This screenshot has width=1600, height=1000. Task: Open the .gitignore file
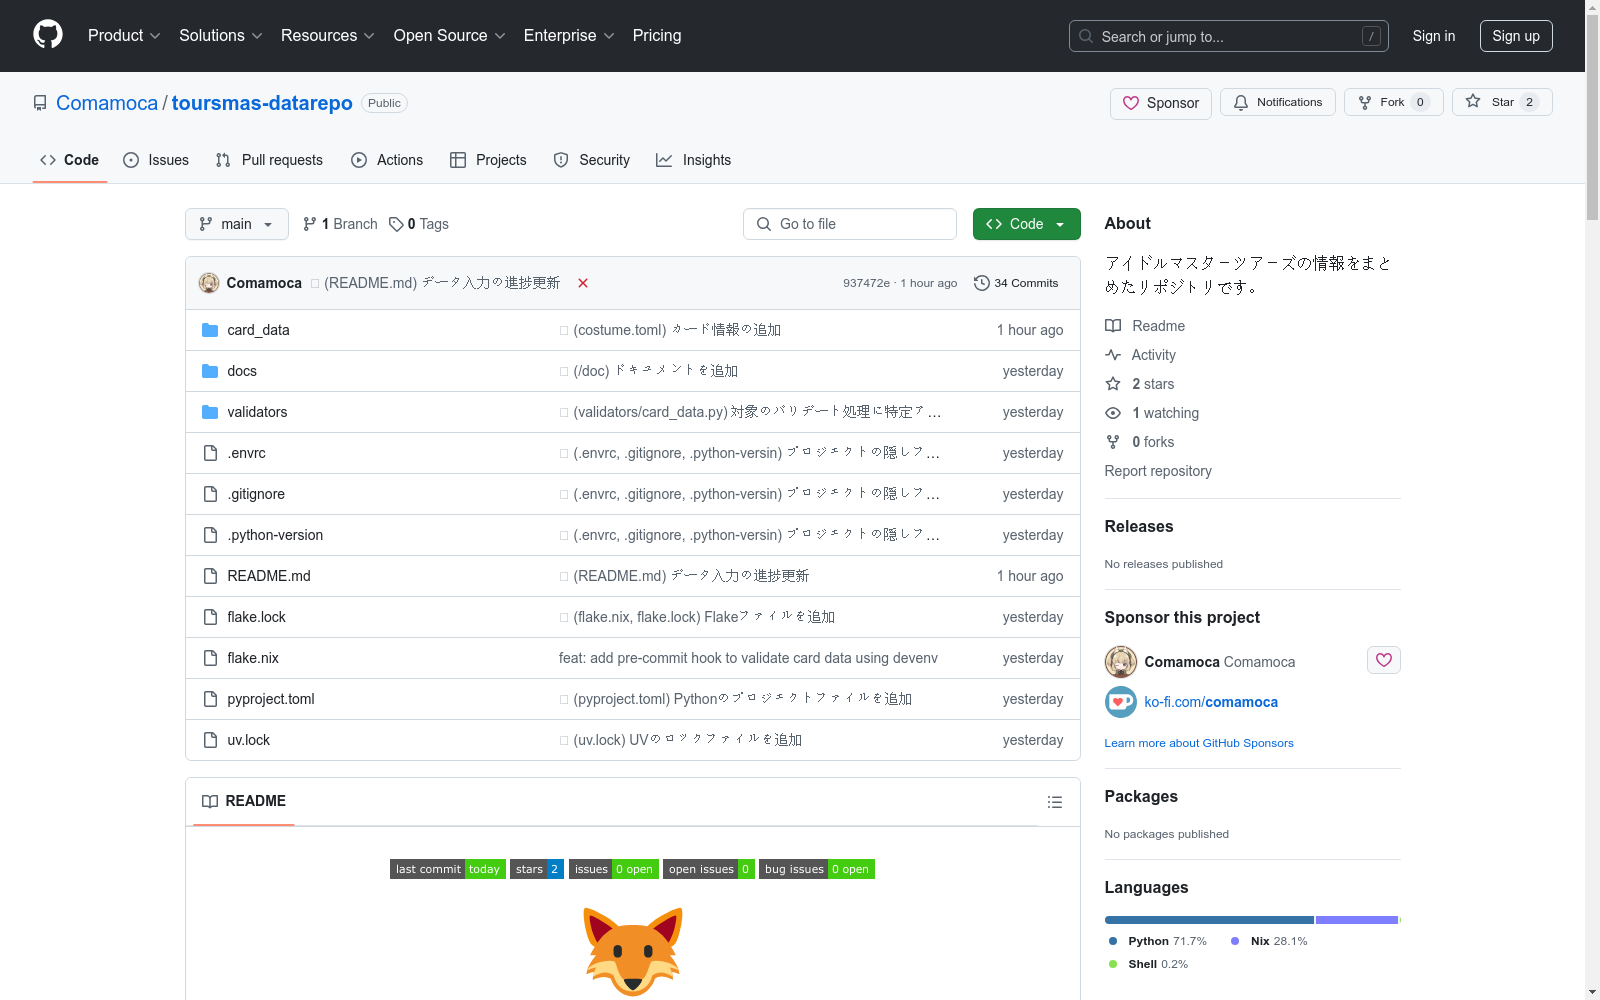point(256,494)
